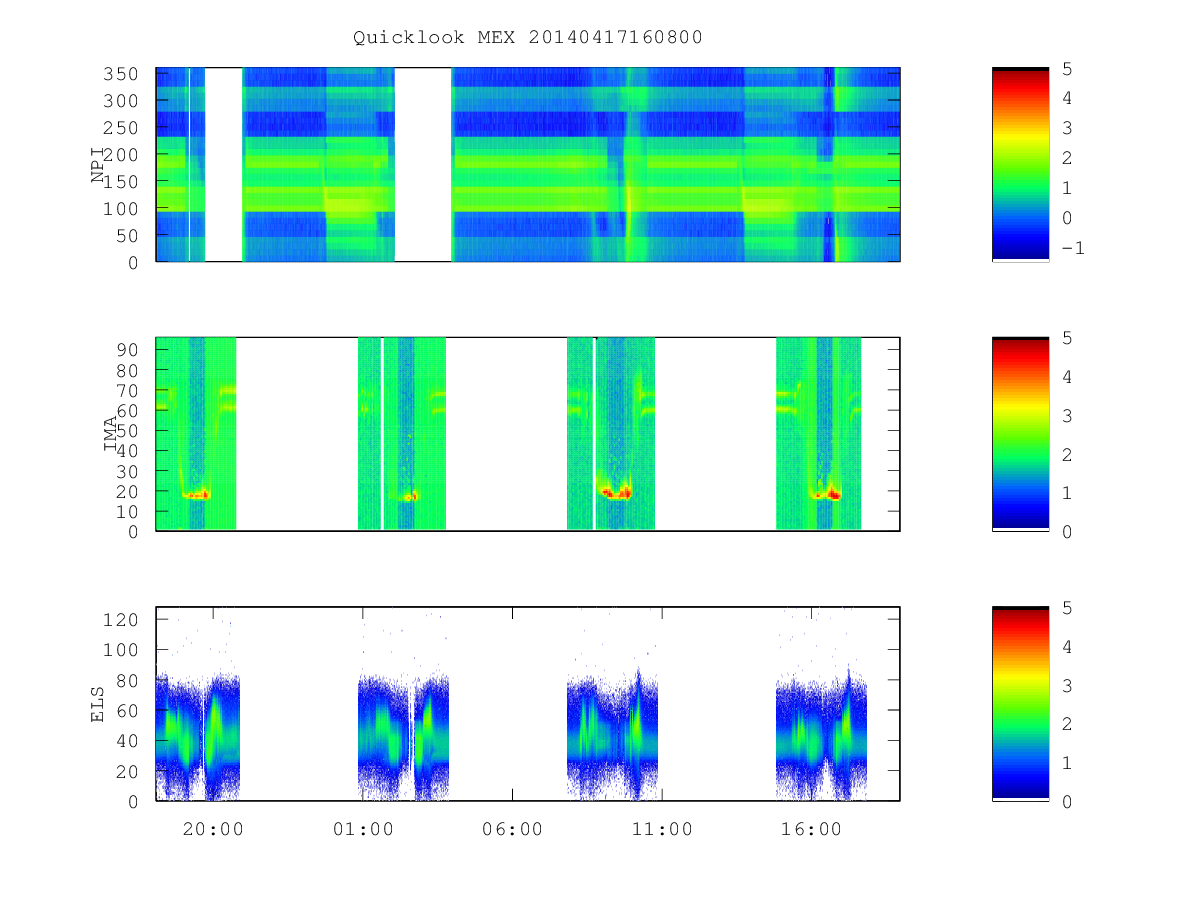Click the IMA panel color bar
This screenshot has height=900, width=1200.
[x=1020, y=434]
